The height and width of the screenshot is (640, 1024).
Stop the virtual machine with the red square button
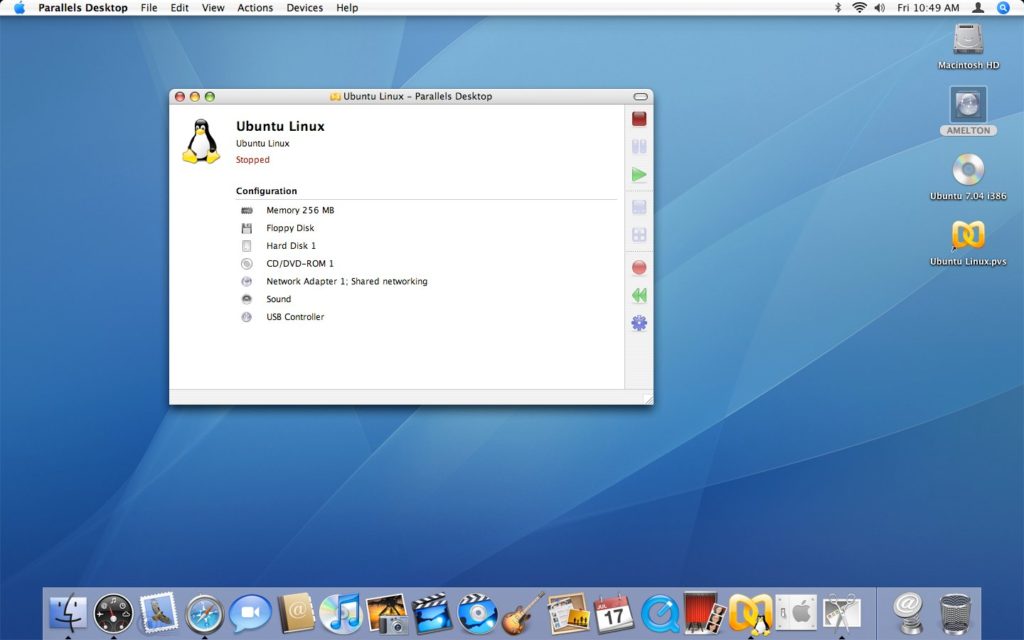point(639,119)
